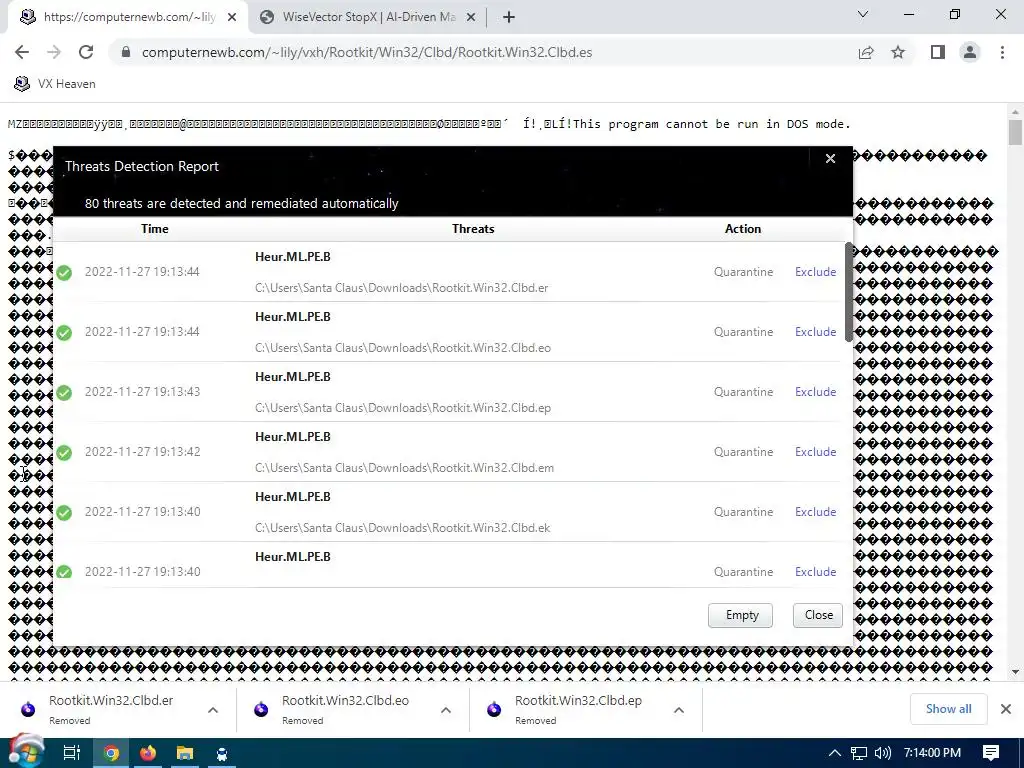Reload the current Chrome page

86,52
